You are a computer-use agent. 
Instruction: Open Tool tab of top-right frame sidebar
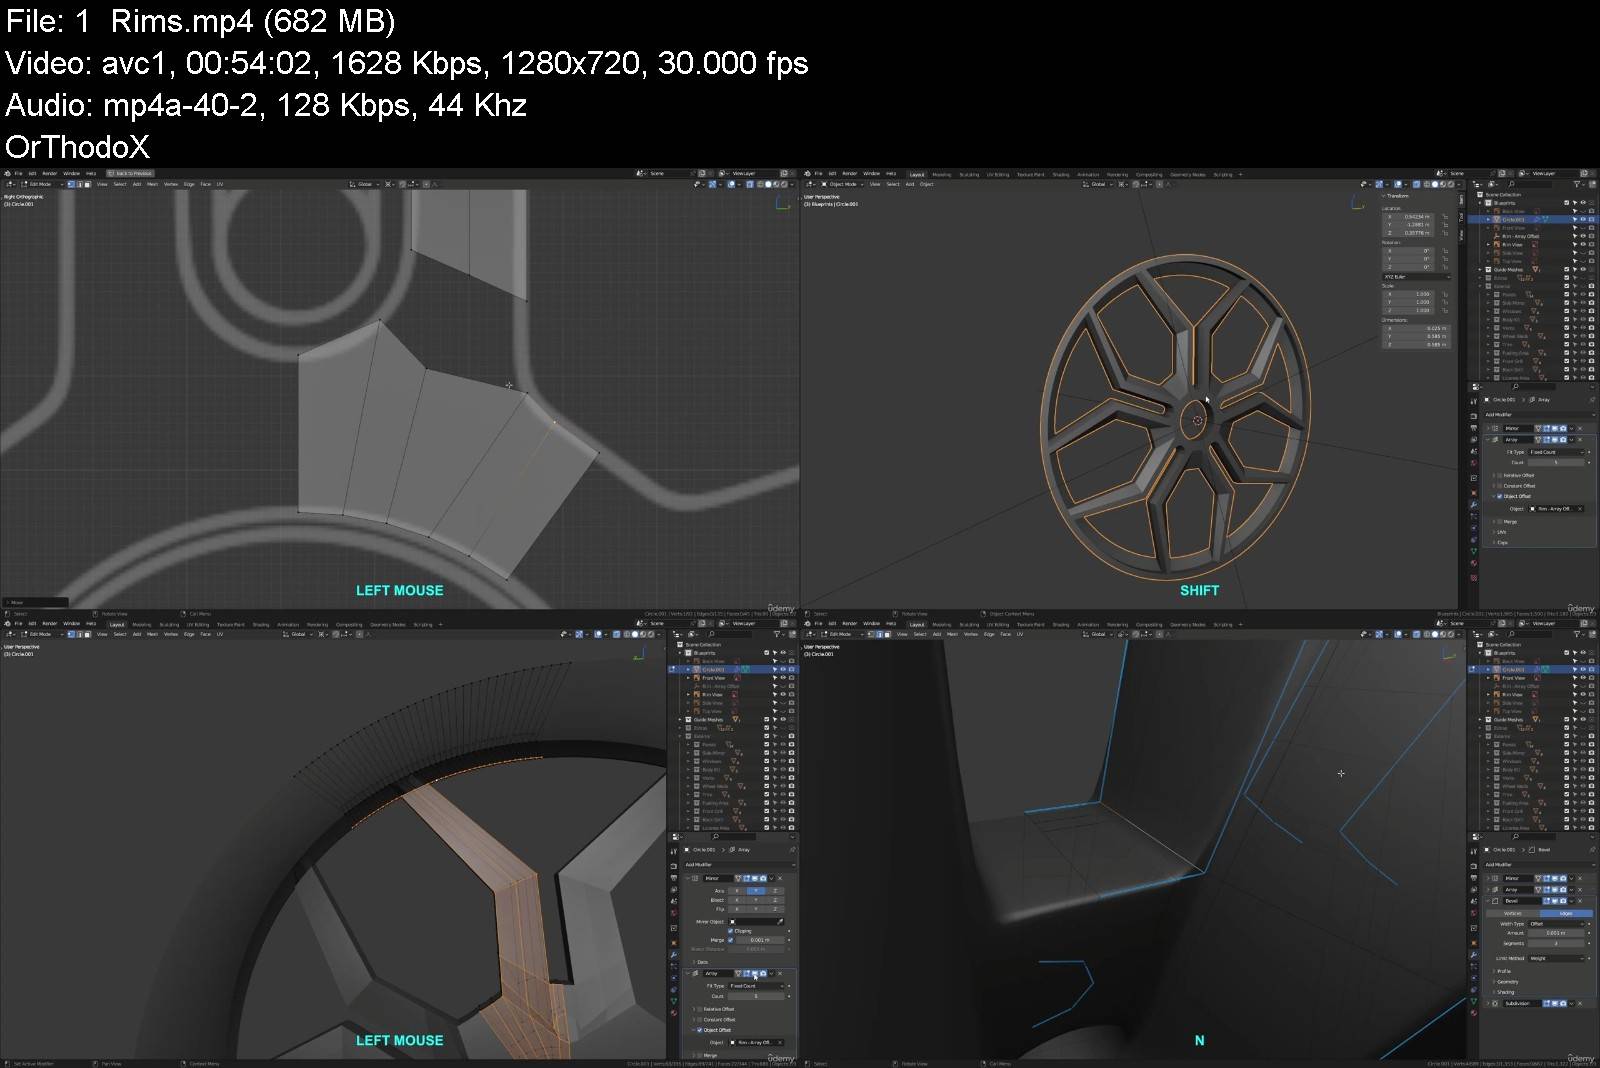tap(1461, 218)
